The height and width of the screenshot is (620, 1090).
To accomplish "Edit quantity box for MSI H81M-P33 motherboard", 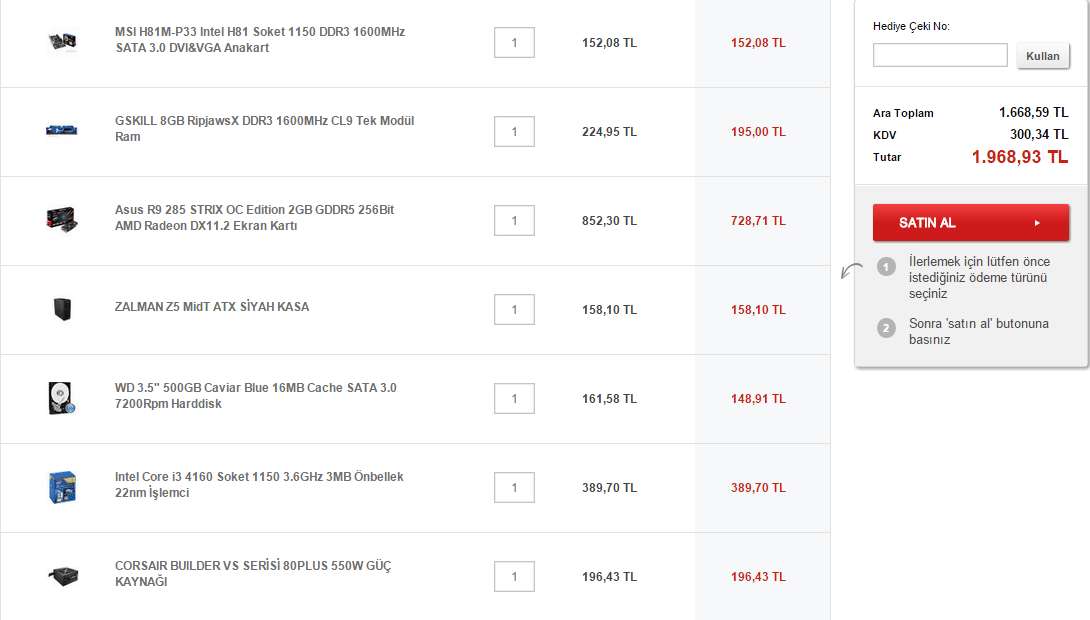I will click(514, 43).
